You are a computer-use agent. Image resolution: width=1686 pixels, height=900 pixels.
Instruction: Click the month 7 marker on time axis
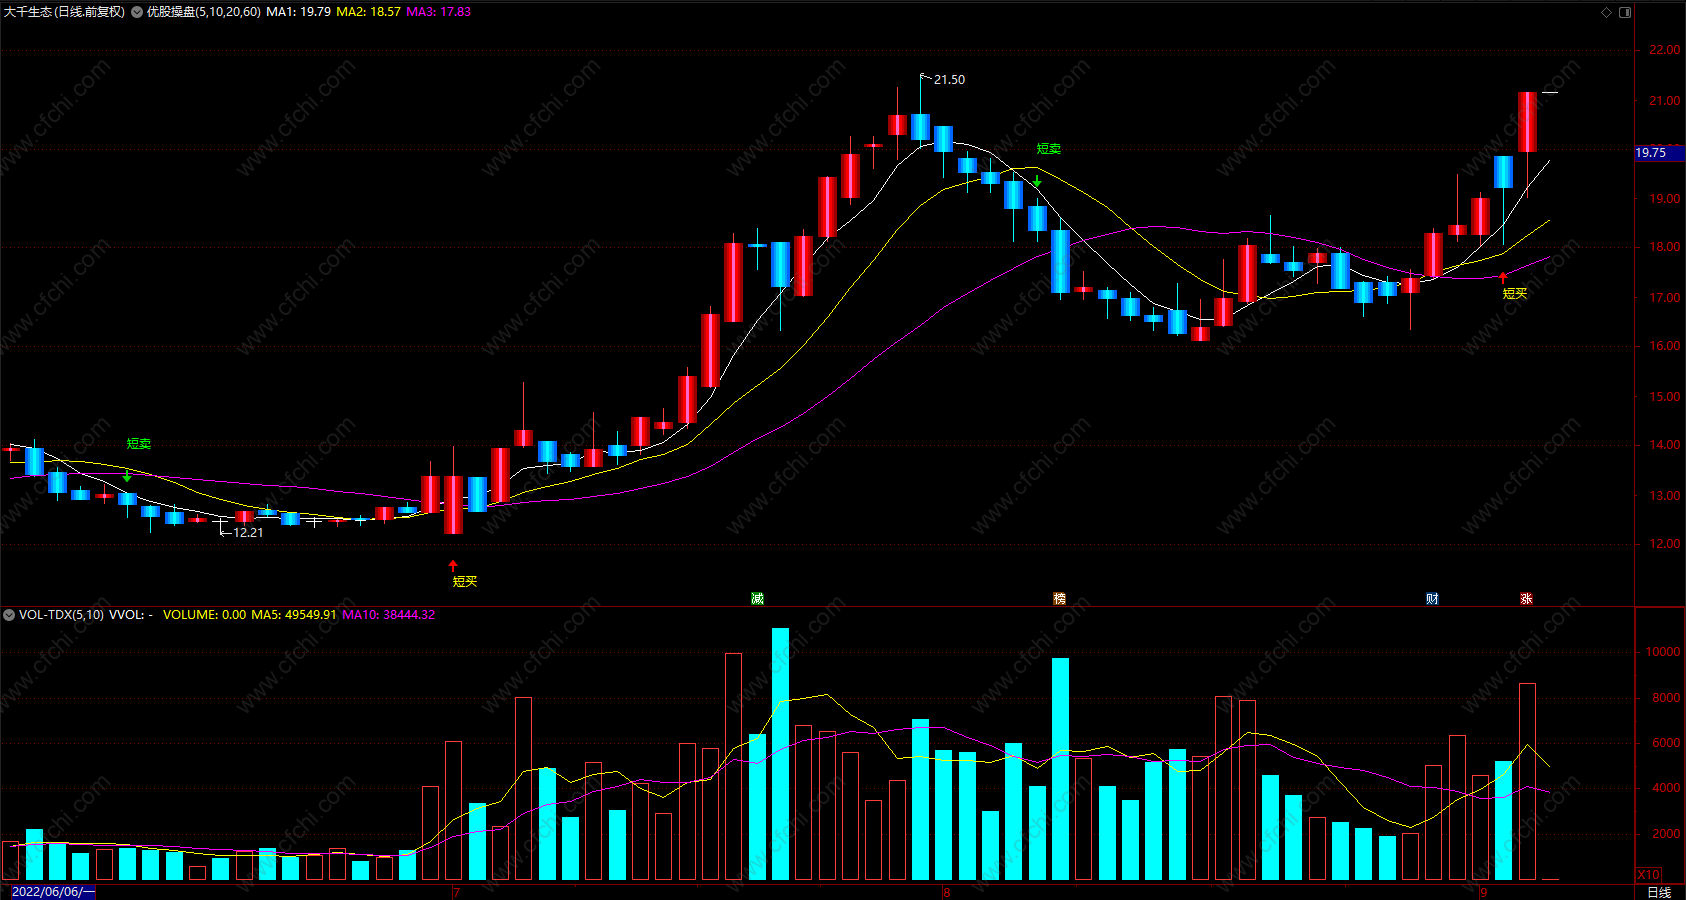[456, 892]
